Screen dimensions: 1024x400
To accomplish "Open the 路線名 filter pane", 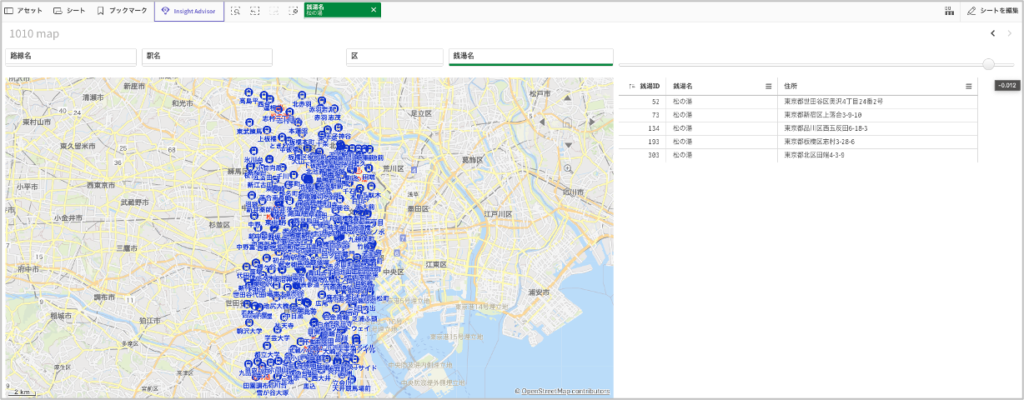I will click(70, 56).
